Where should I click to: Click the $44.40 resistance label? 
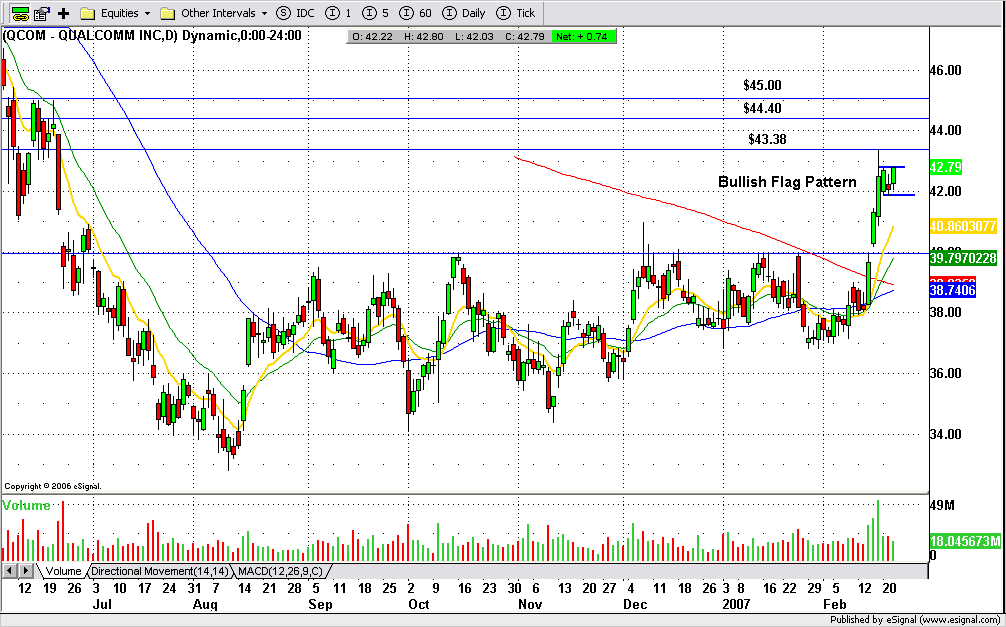pyautogui.click(x=762, y=108)
